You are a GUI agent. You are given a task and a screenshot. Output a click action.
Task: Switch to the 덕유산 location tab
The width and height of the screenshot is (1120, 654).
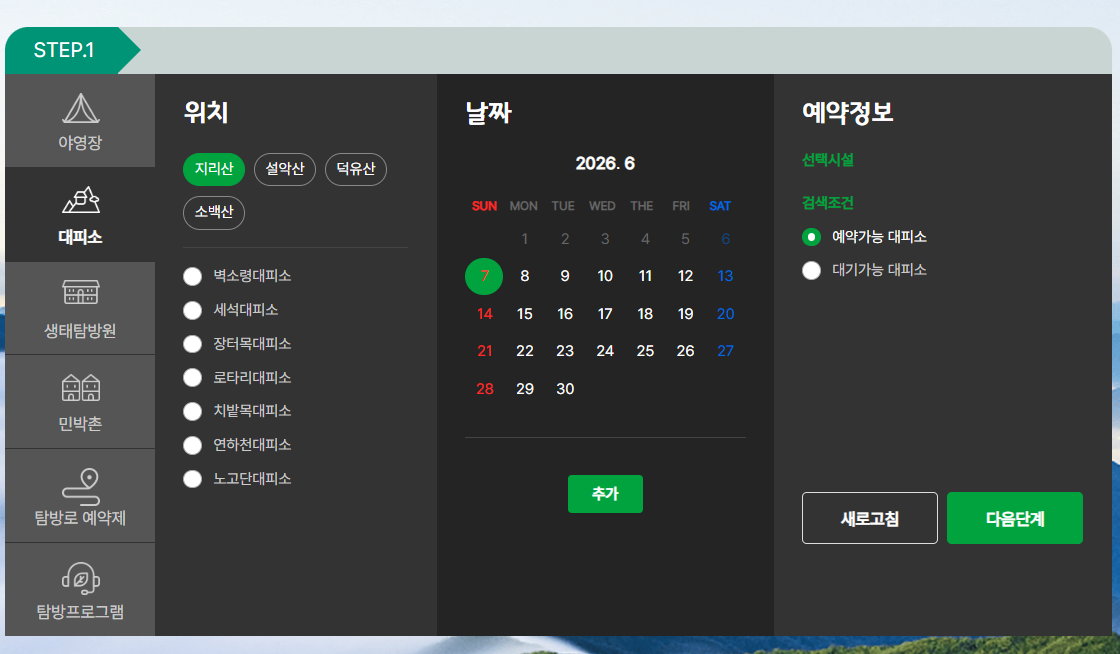click(356, 169)
